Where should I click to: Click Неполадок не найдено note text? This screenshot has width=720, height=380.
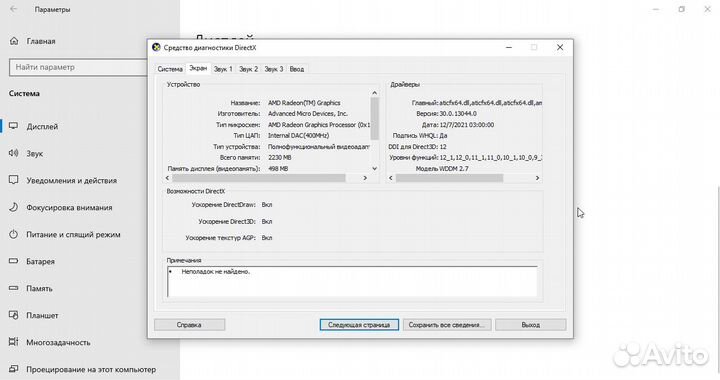[x=216, y=272]
